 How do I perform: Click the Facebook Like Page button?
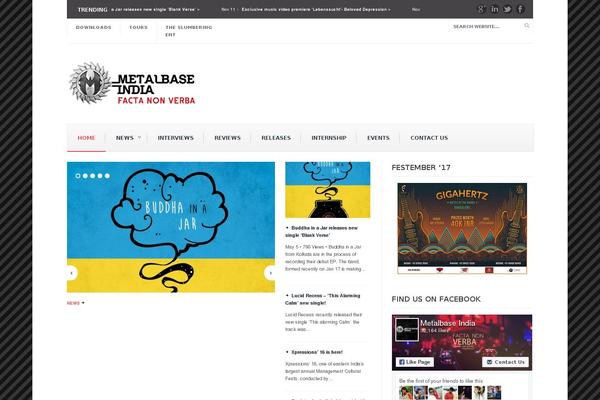[415, 362]
